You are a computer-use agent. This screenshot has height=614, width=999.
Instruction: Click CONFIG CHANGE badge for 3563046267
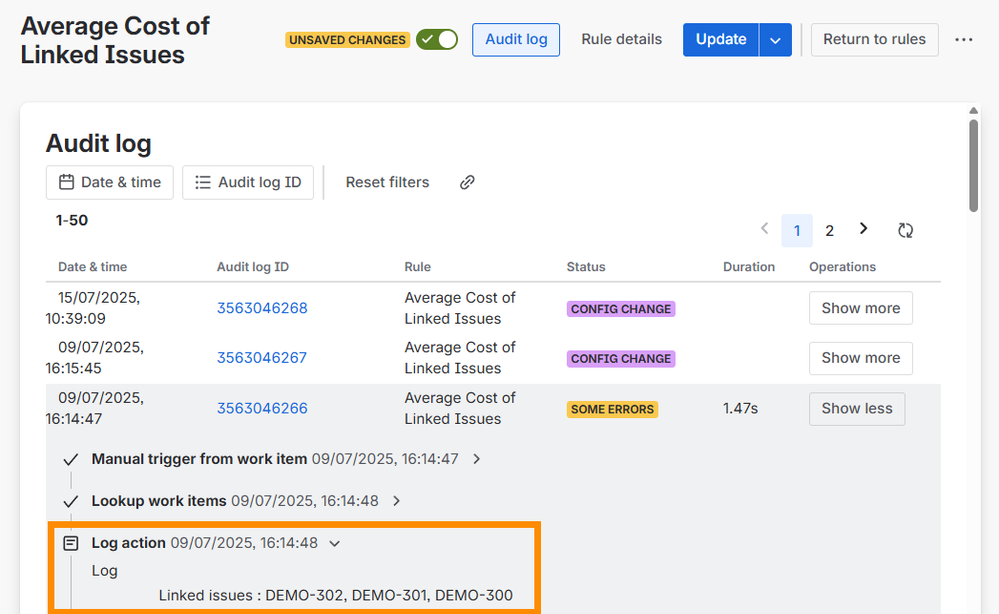pyautogui.click(x=621, y=359)
